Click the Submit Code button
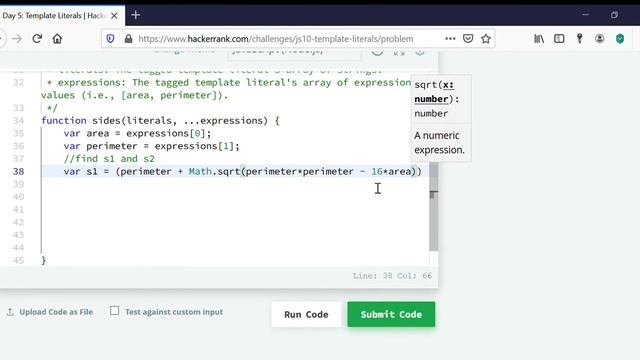Image resolution: width=640 pixels, height=360 pixels. pos(391,314)
